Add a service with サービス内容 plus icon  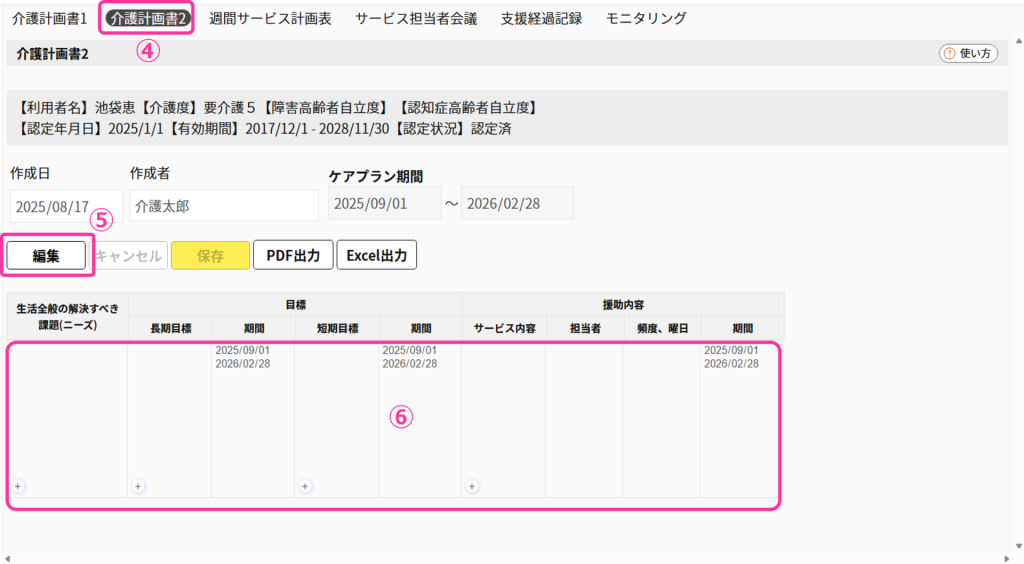coord(472,486)
